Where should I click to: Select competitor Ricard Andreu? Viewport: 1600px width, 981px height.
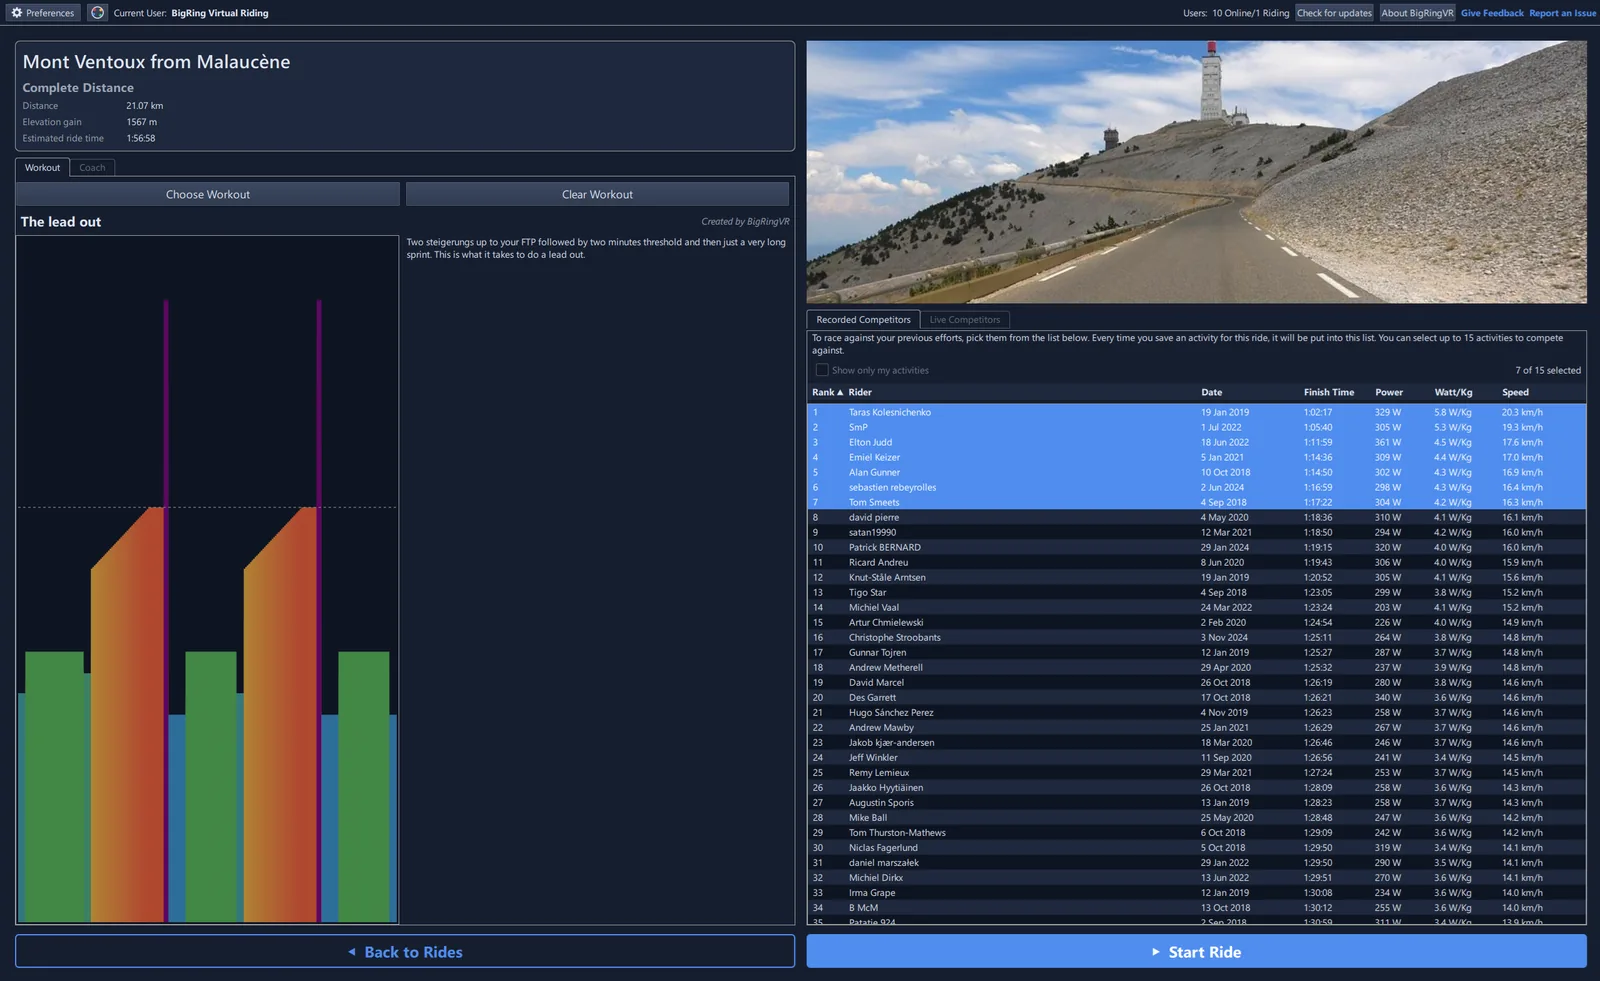click(x=1196, y=562)
